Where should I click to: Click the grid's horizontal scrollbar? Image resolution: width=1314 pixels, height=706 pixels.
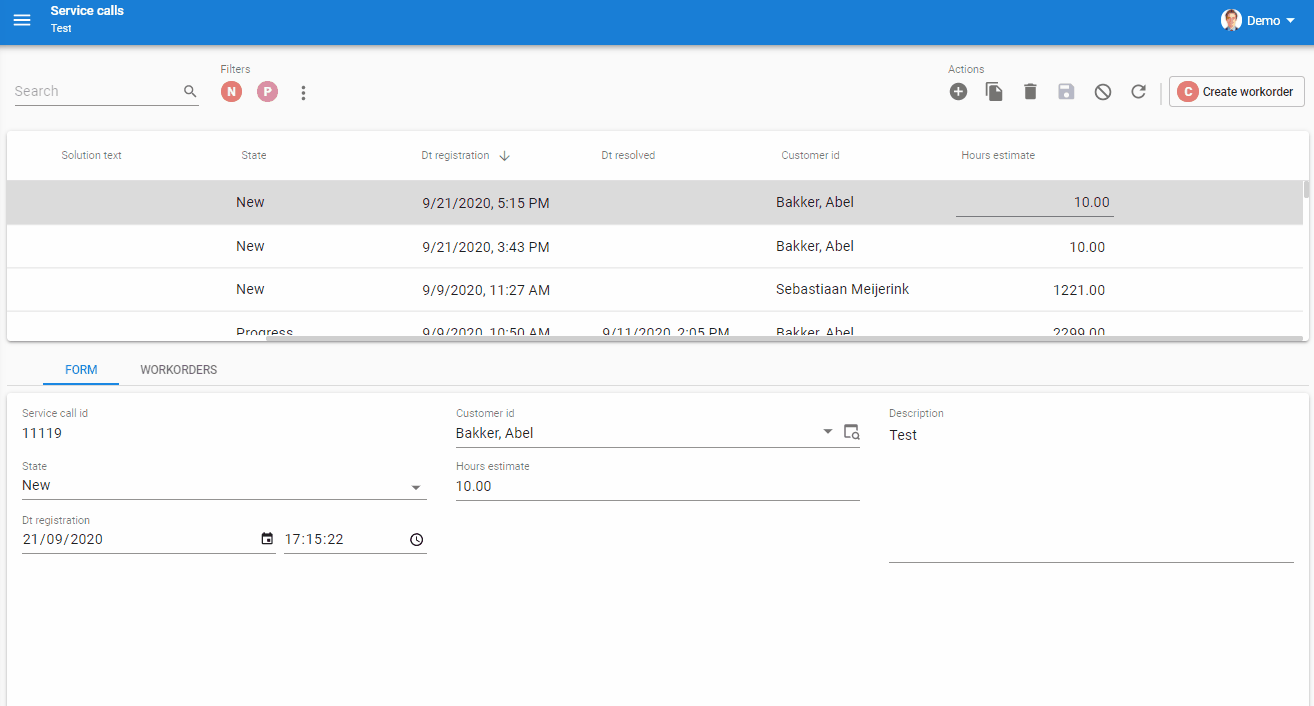click(x=784, y=338)
